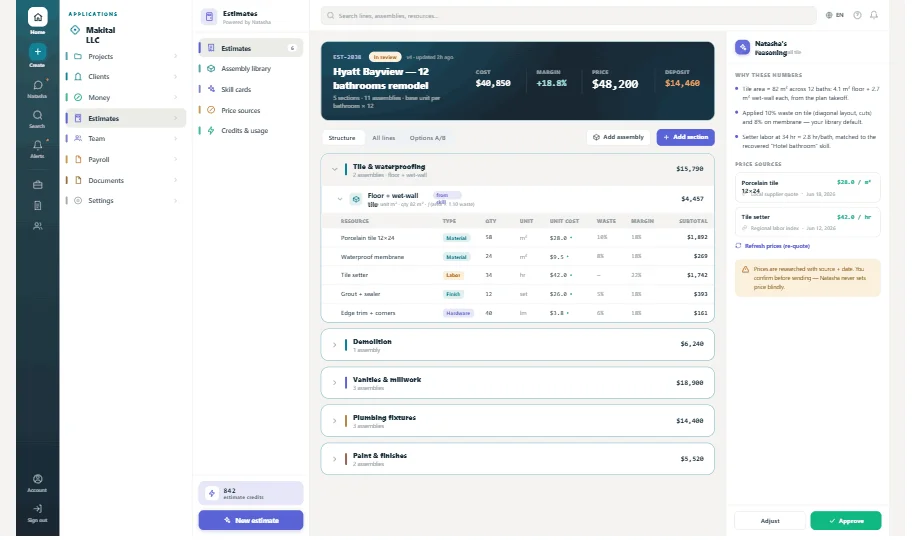
Task: Click Grout + sealer resource row
Action: pyautogui.click(x=517, y=294)
